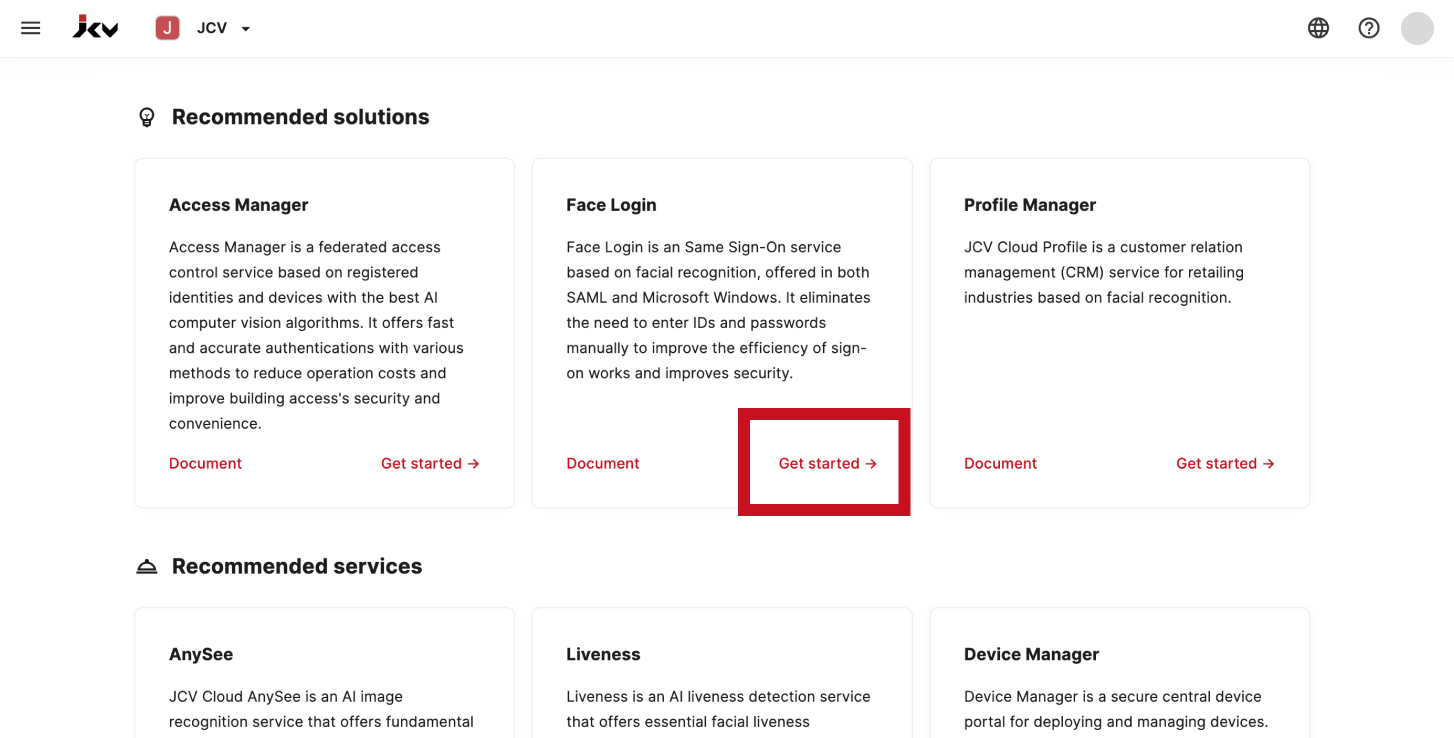The height and width of the screenshot is (738, 1454).
Task: Click the Recommended services bell icon
Action: pos(147,567)
